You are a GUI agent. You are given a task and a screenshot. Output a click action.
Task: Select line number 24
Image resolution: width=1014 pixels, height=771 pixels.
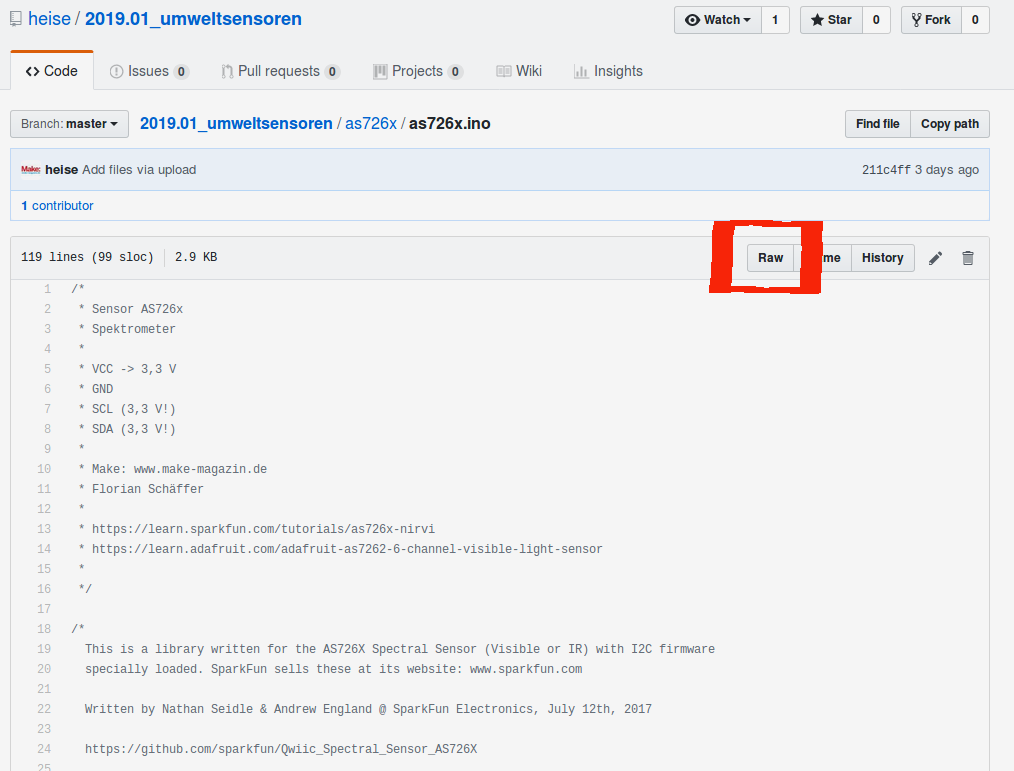tap(44, 749)
